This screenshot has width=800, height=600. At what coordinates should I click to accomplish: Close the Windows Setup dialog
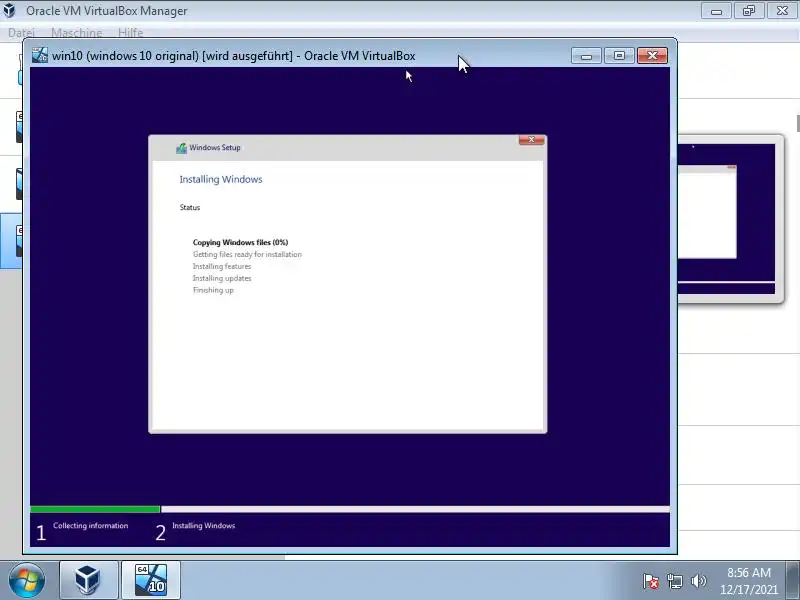[532, 140]
